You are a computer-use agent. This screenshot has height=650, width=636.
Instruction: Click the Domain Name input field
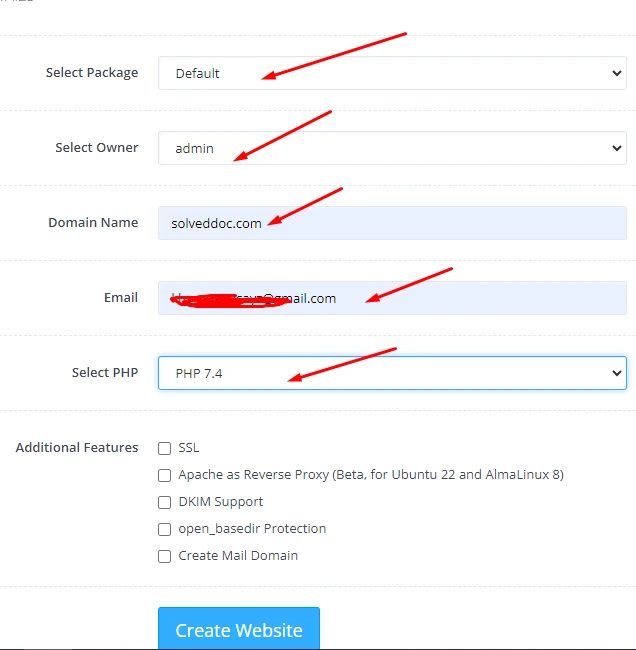392,223
